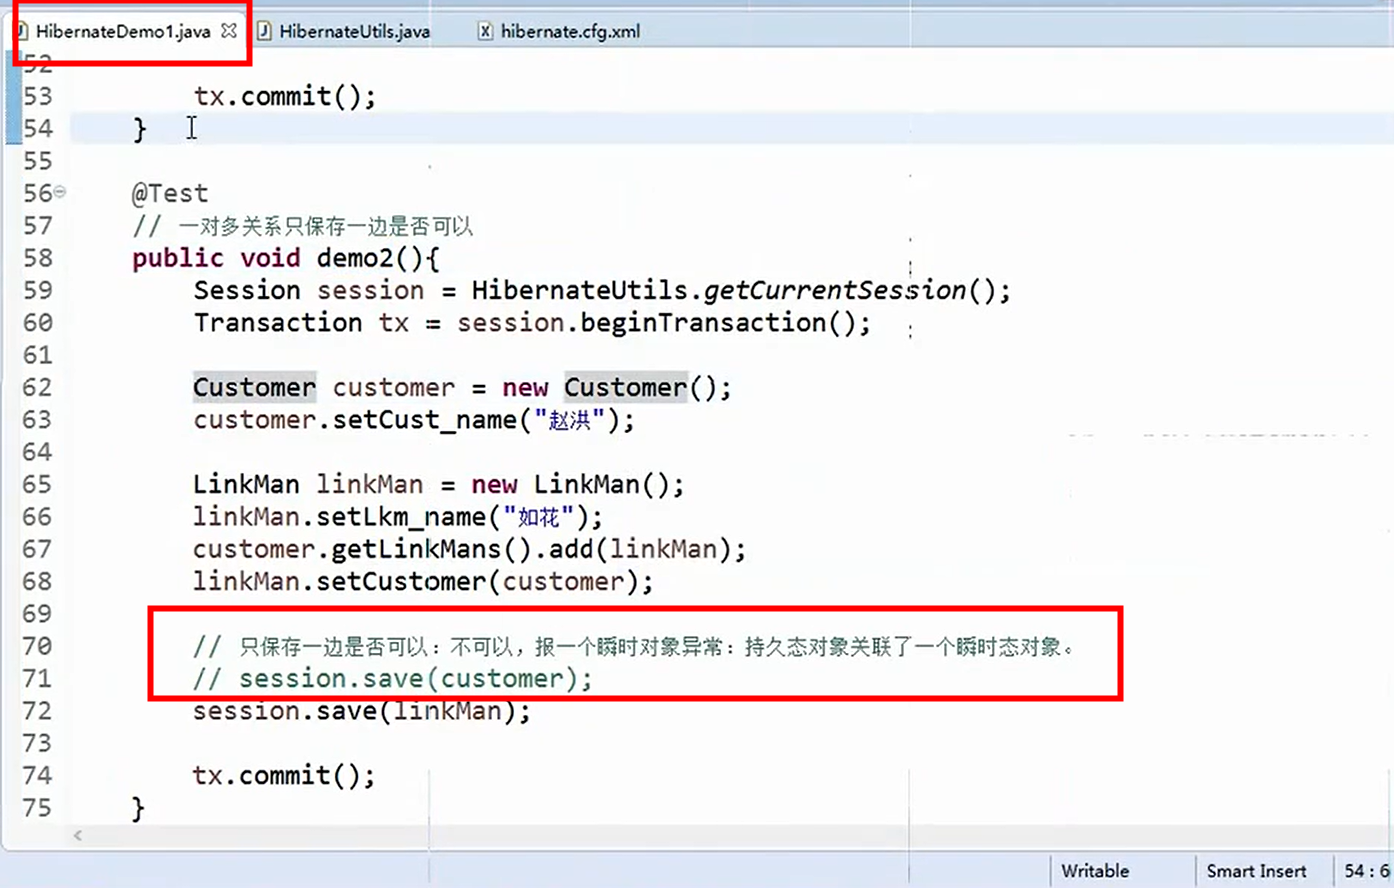Click new LinkMan() on line 65

tap(577, 484)
